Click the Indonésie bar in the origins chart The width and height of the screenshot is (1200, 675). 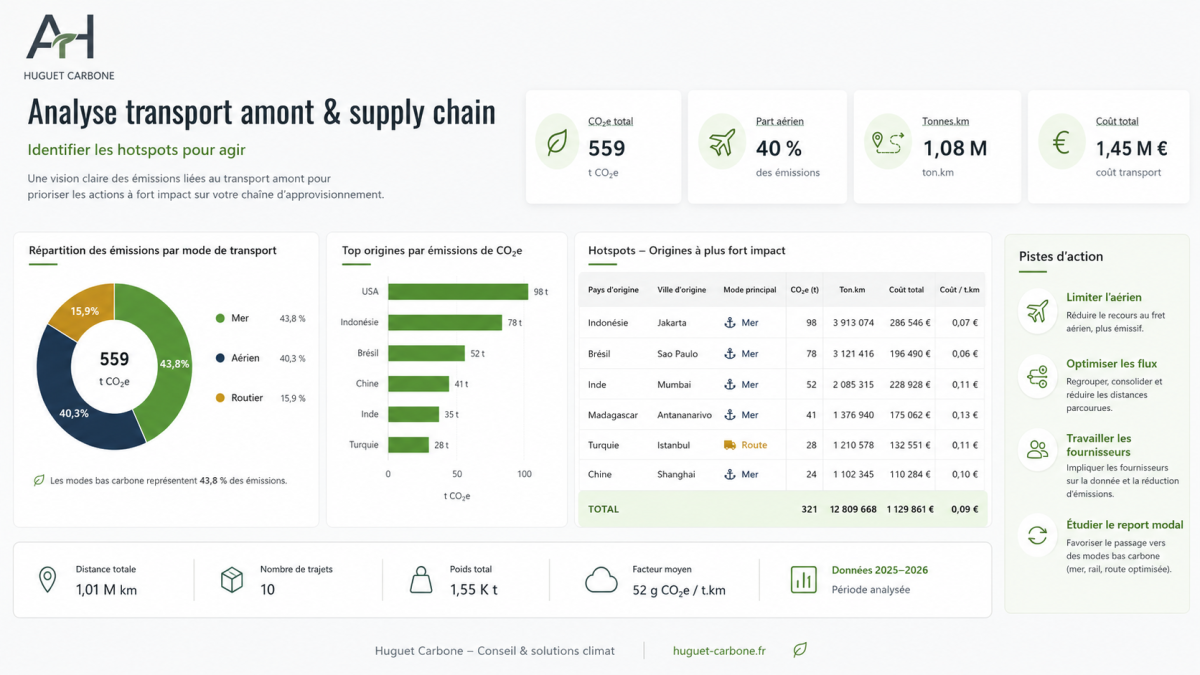(445, 322)
